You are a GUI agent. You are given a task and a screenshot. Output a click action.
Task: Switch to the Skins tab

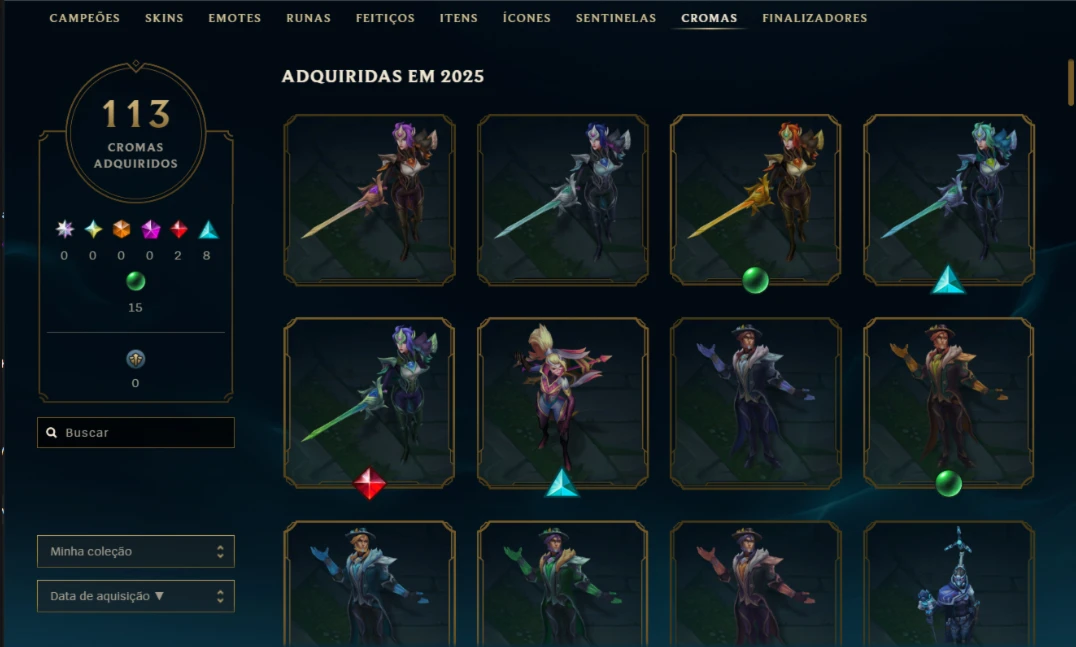click(x=164, y=18)
